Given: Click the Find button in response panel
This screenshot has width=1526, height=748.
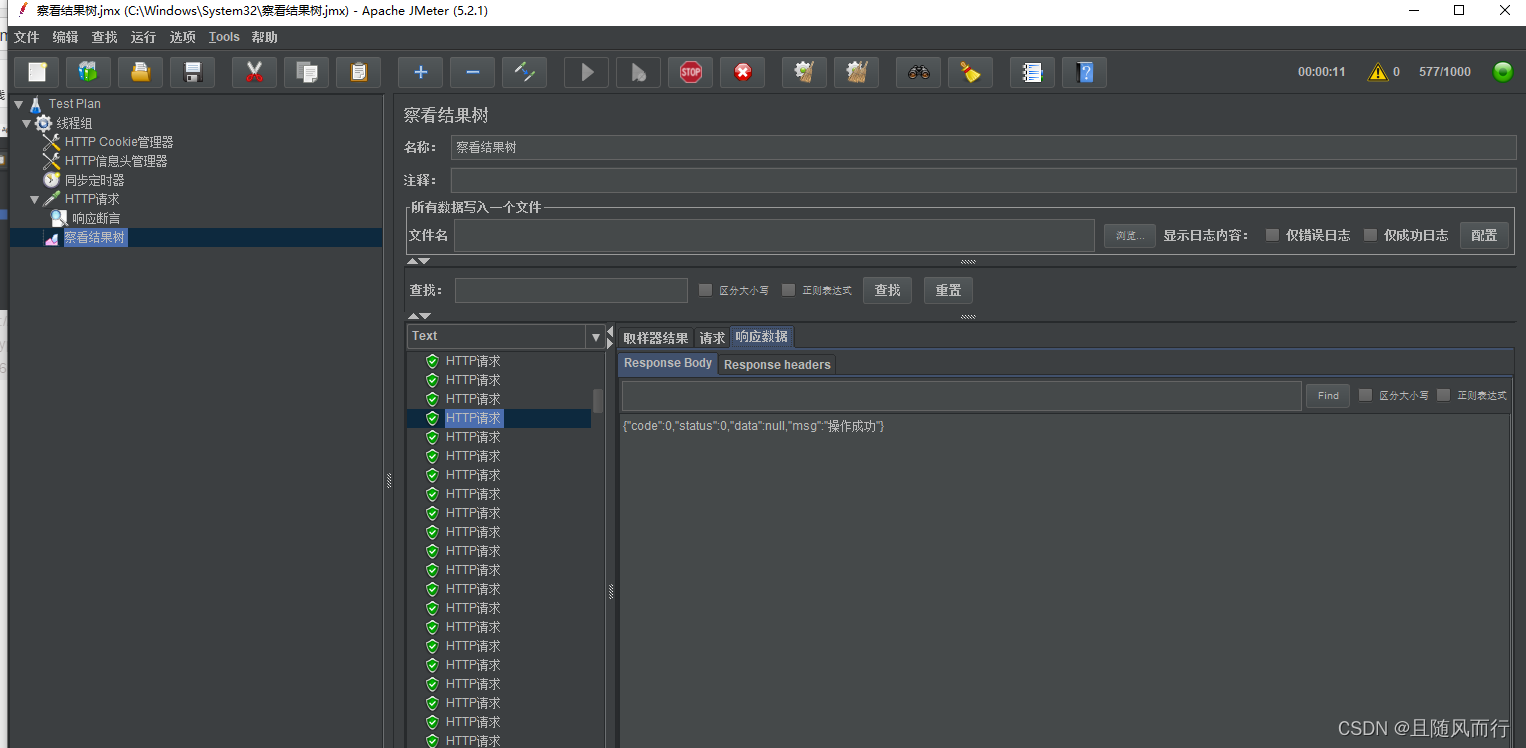Looking at the screenshot, I should pyautogui.click(x=1328, y=395).
